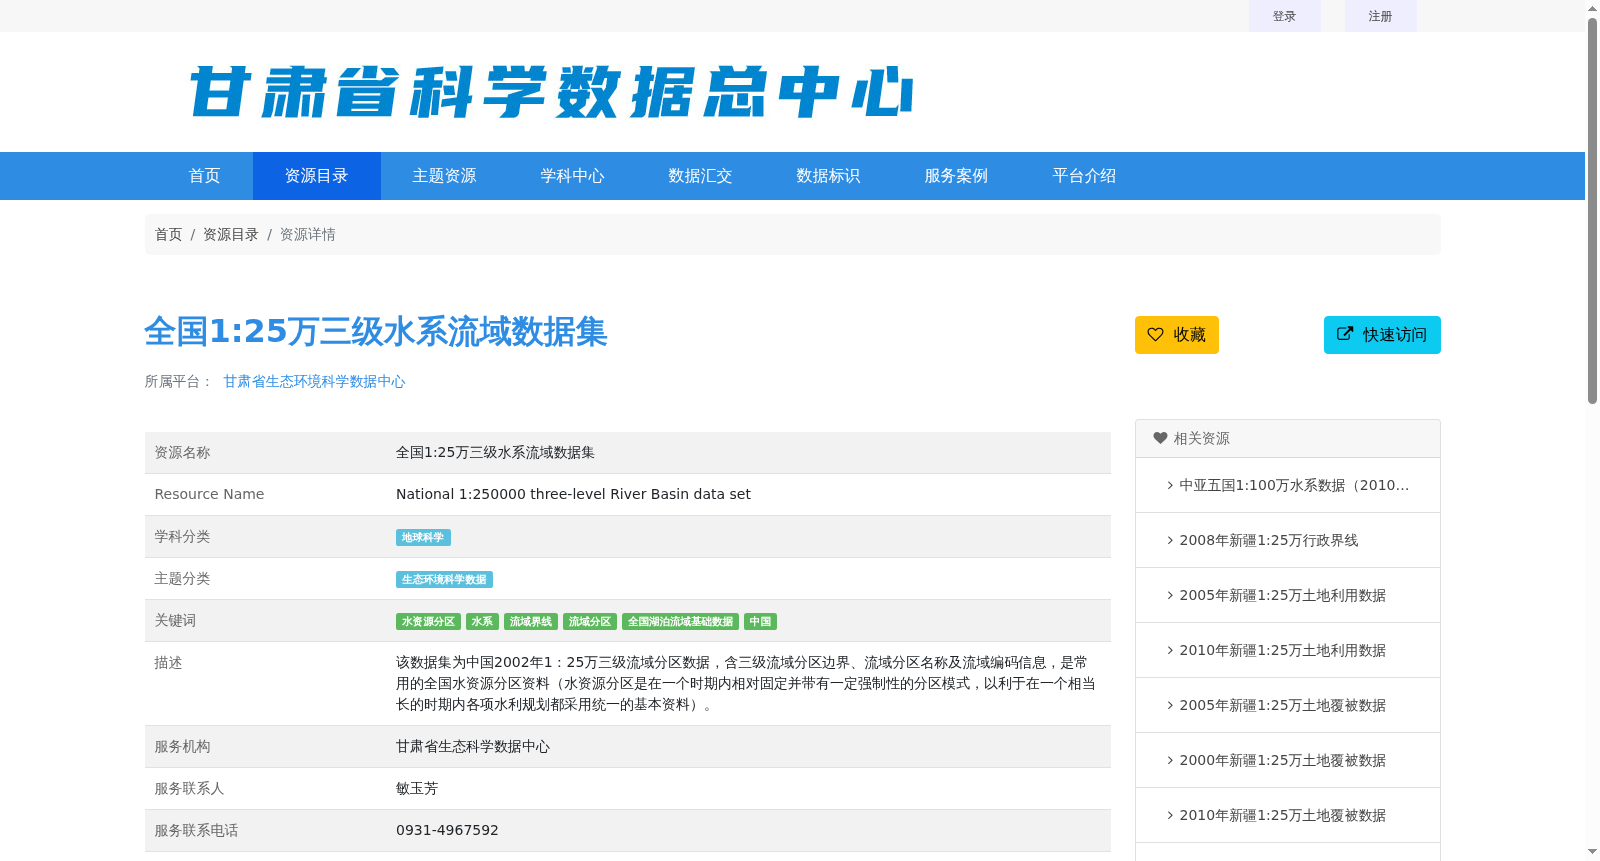Click the chevron before 中亚五国1:100万水系数据

(x=1170, y=485)
